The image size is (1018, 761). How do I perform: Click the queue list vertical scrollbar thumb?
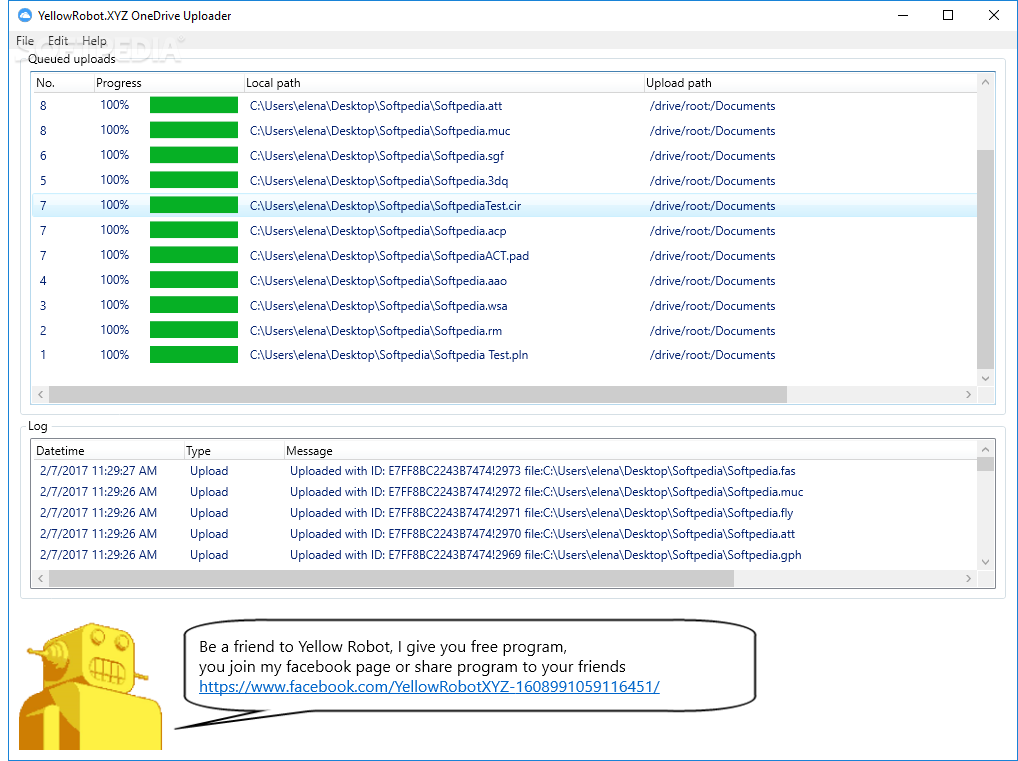tap(986, 259)
